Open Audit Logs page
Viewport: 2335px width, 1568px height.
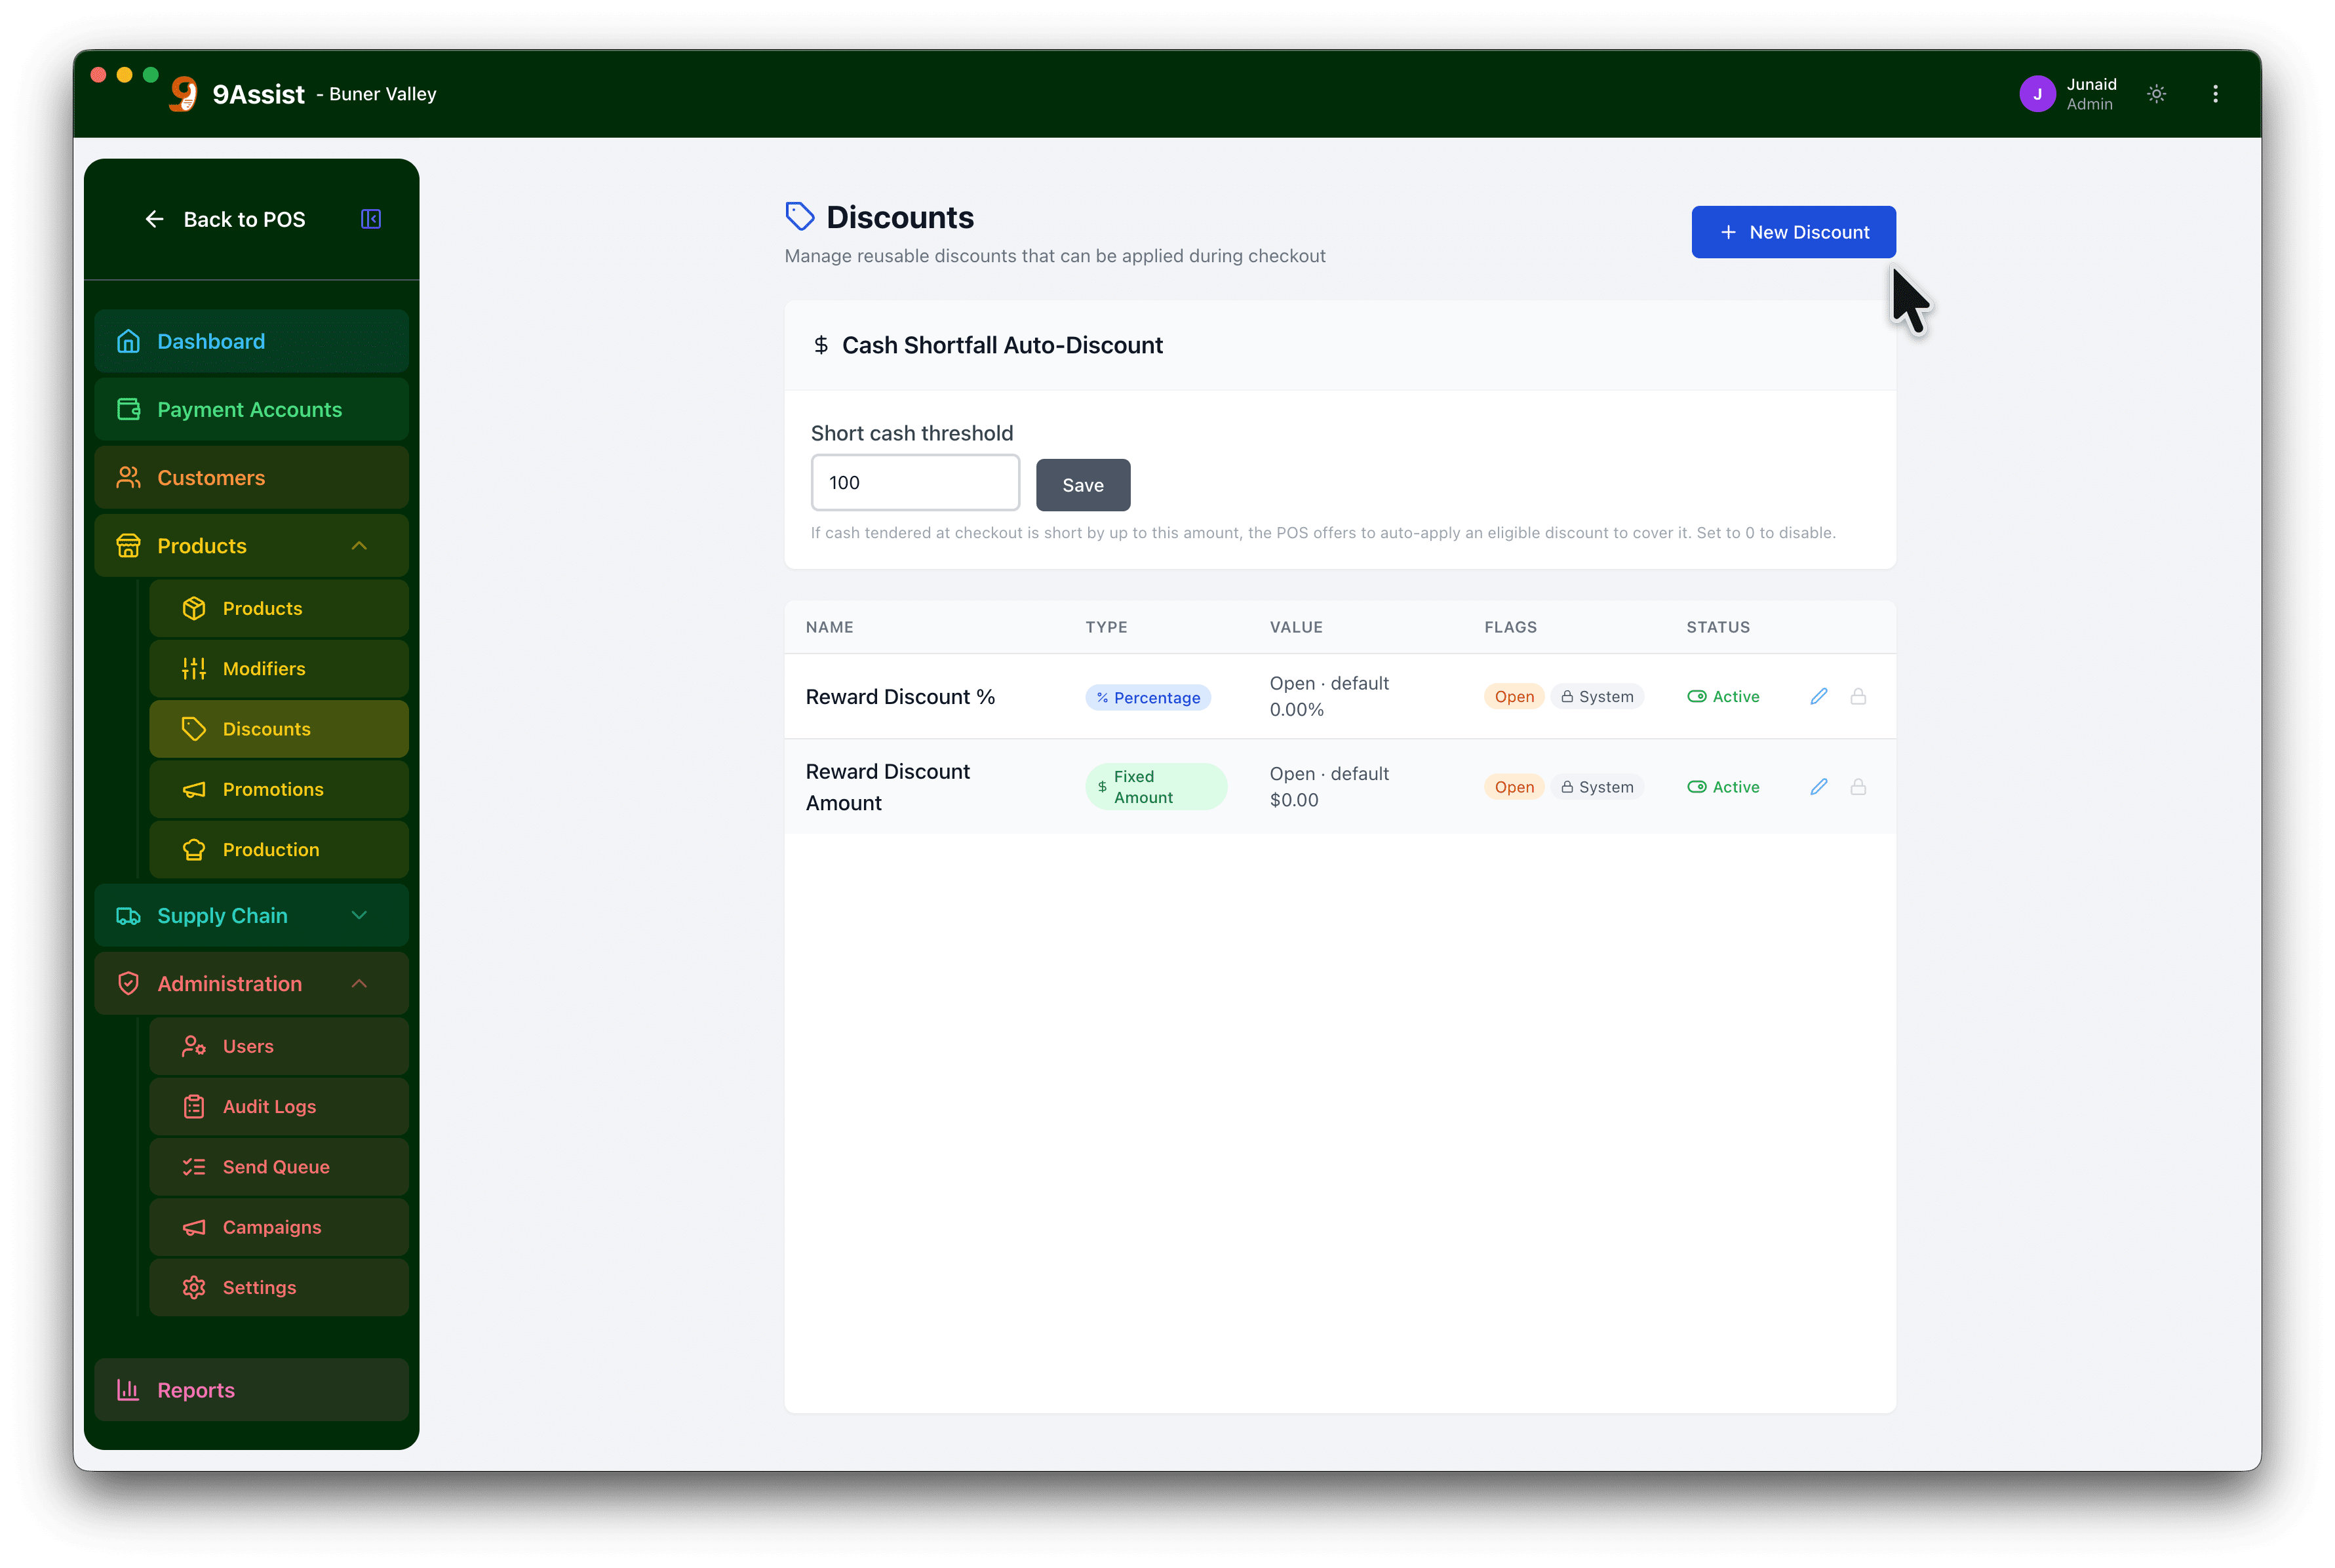click(279, 1107)
